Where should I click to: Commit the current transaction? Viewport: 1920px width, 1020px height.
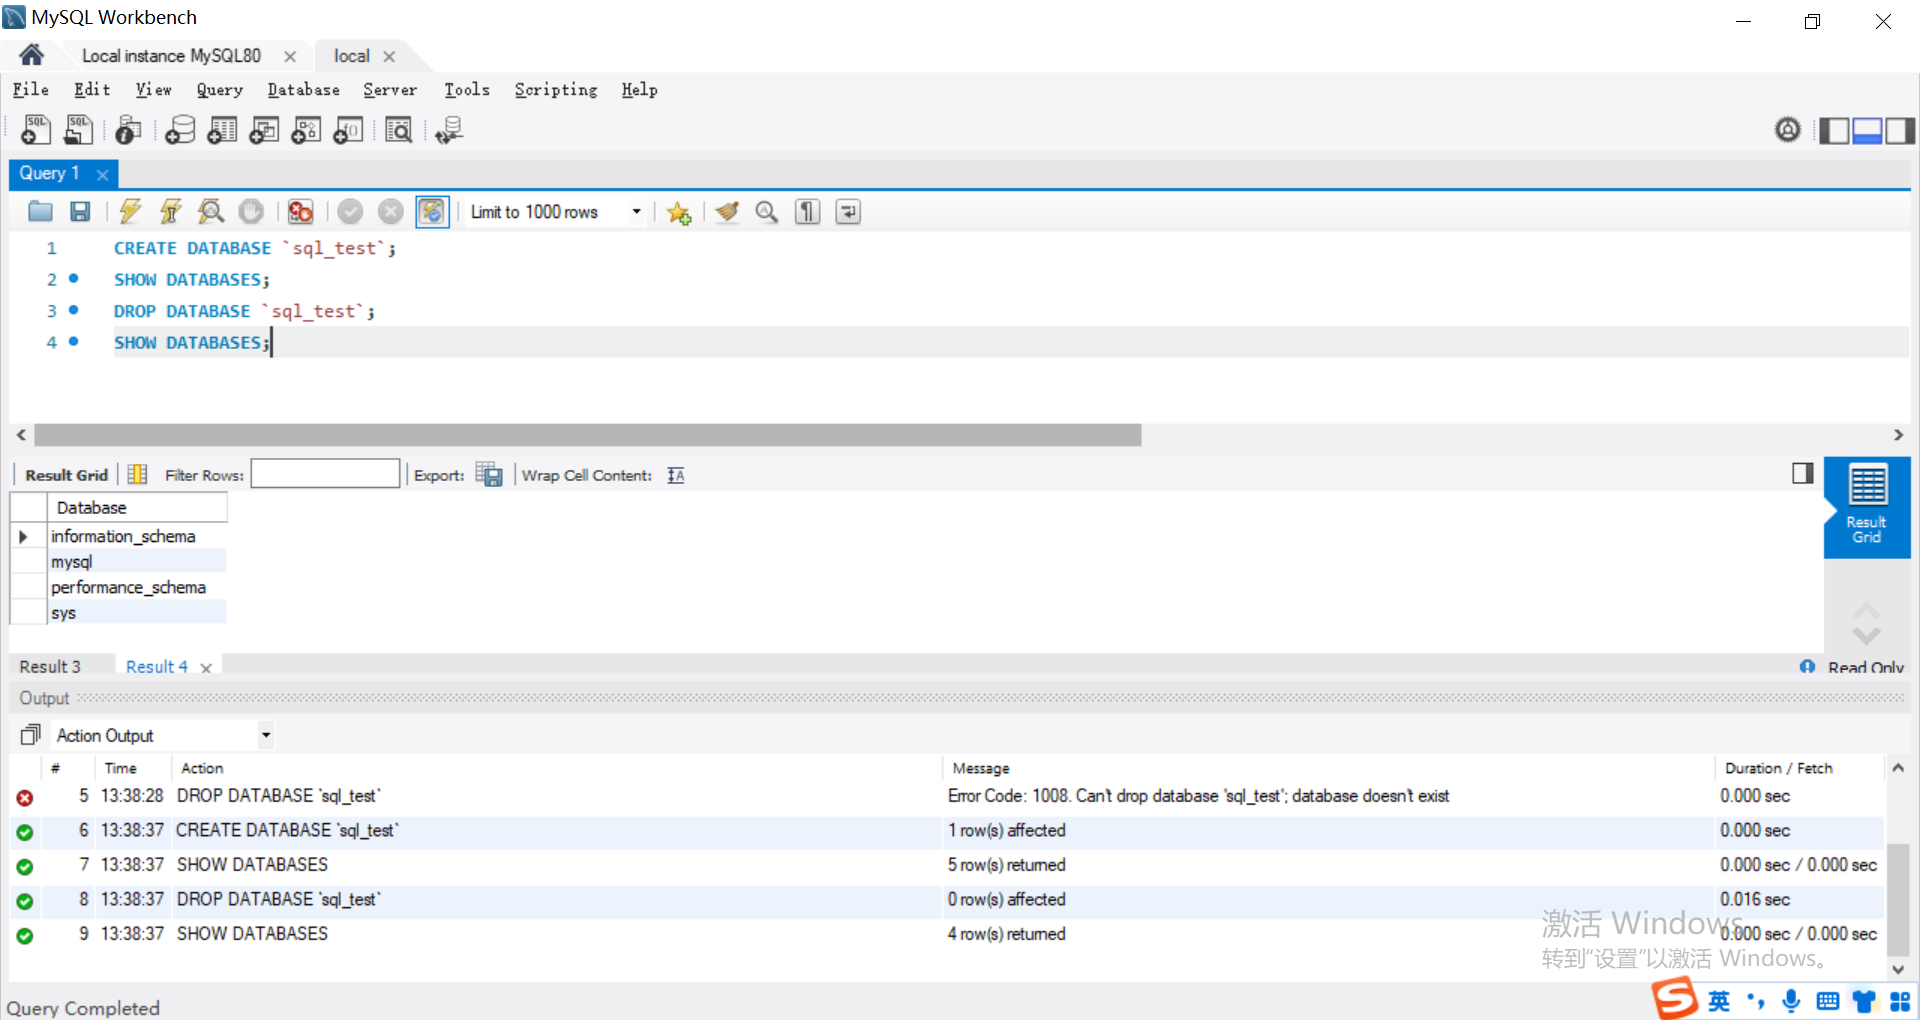point(350,211)
